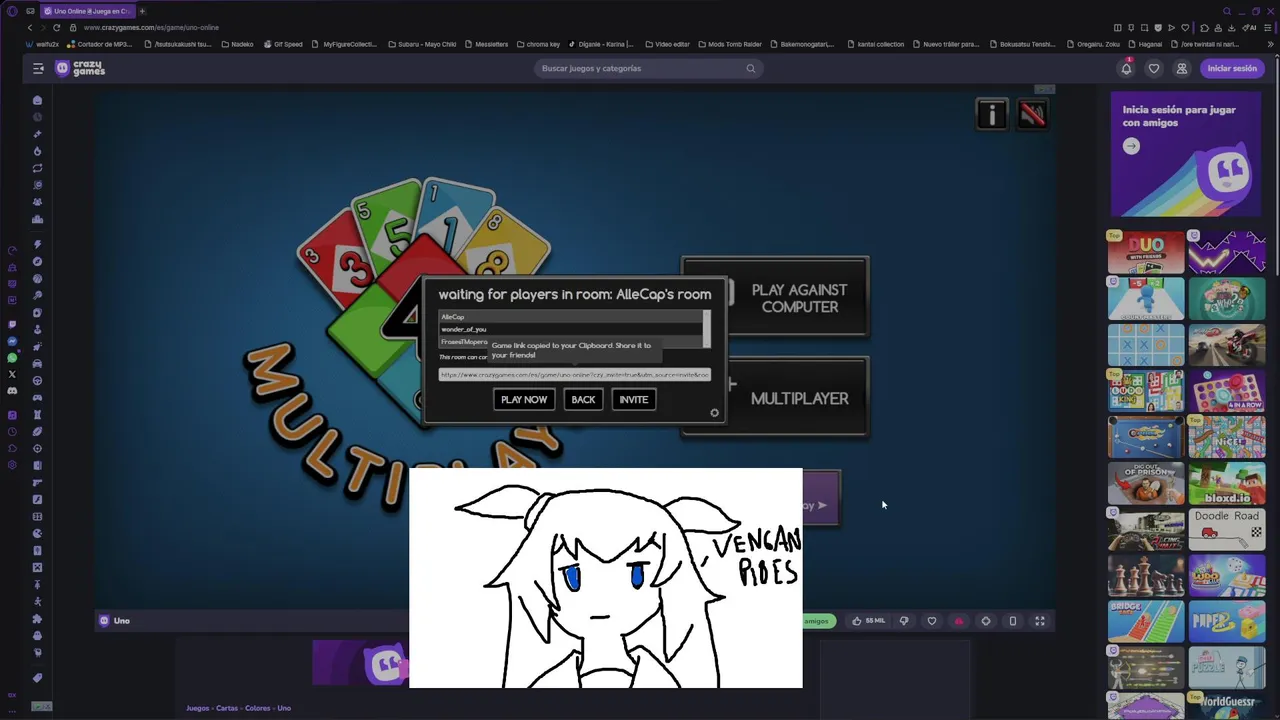
Task: Dislike the game with thumbs down
Action: tap(904, 621)
